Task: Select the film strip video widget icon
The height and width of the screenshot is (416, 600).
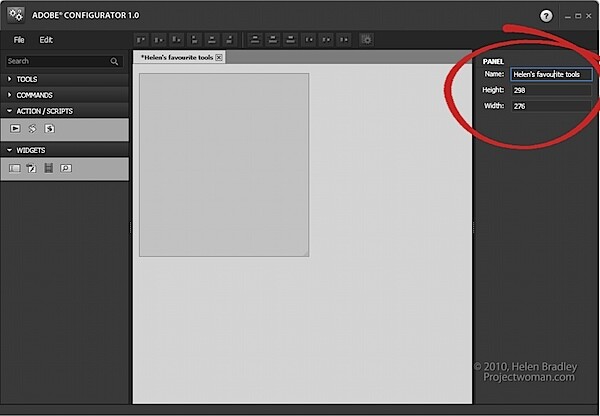Action: [x=49, y=168]
